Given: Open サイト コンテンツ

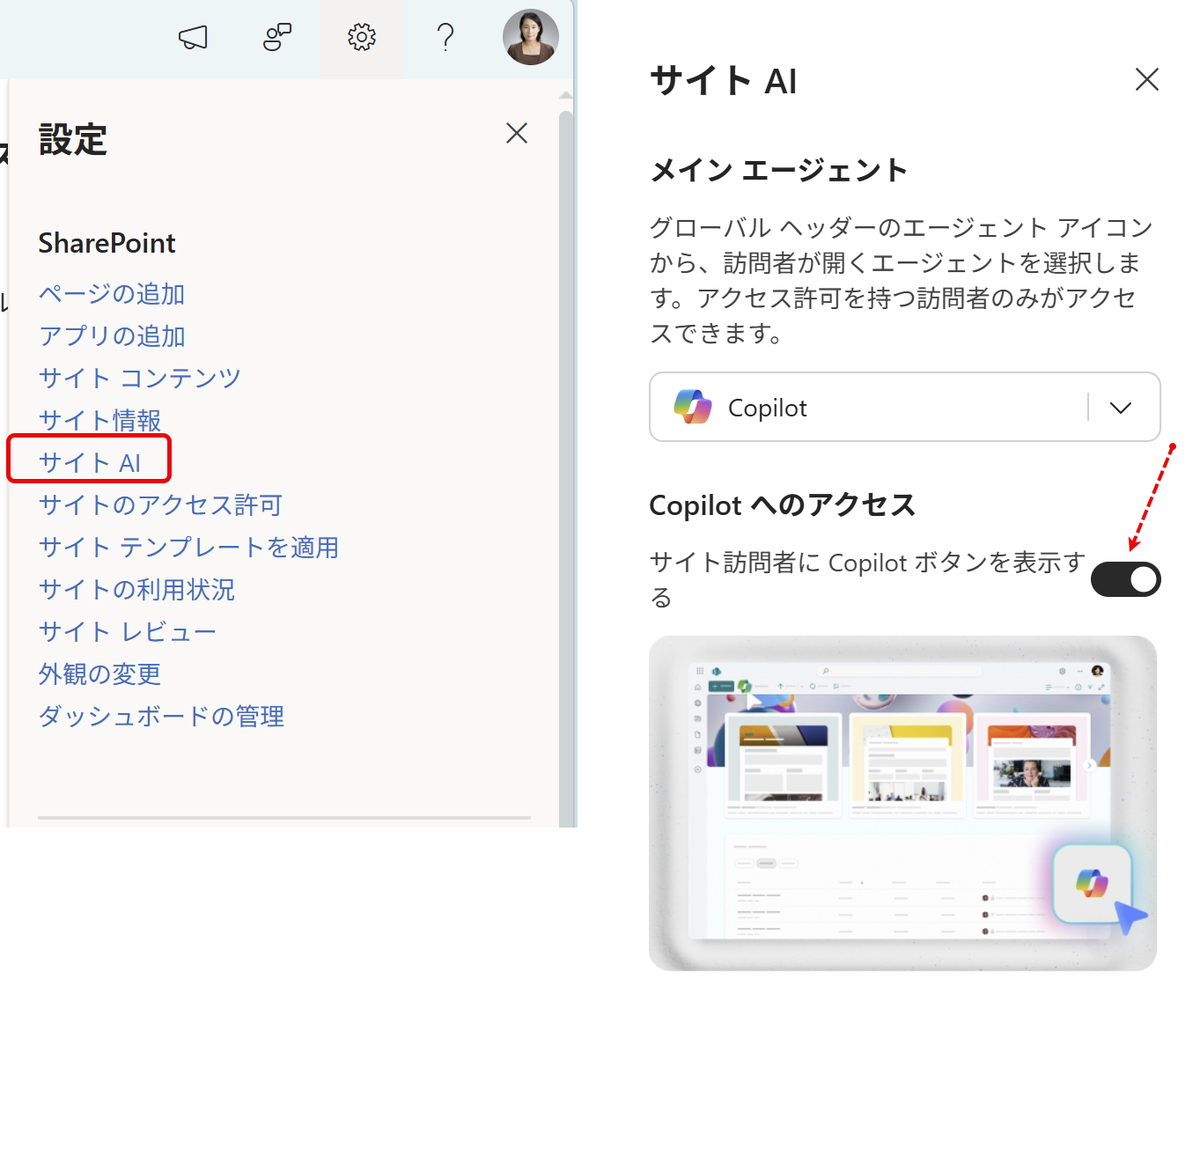Looking at the screenshot, I should [x=140, y=378].
